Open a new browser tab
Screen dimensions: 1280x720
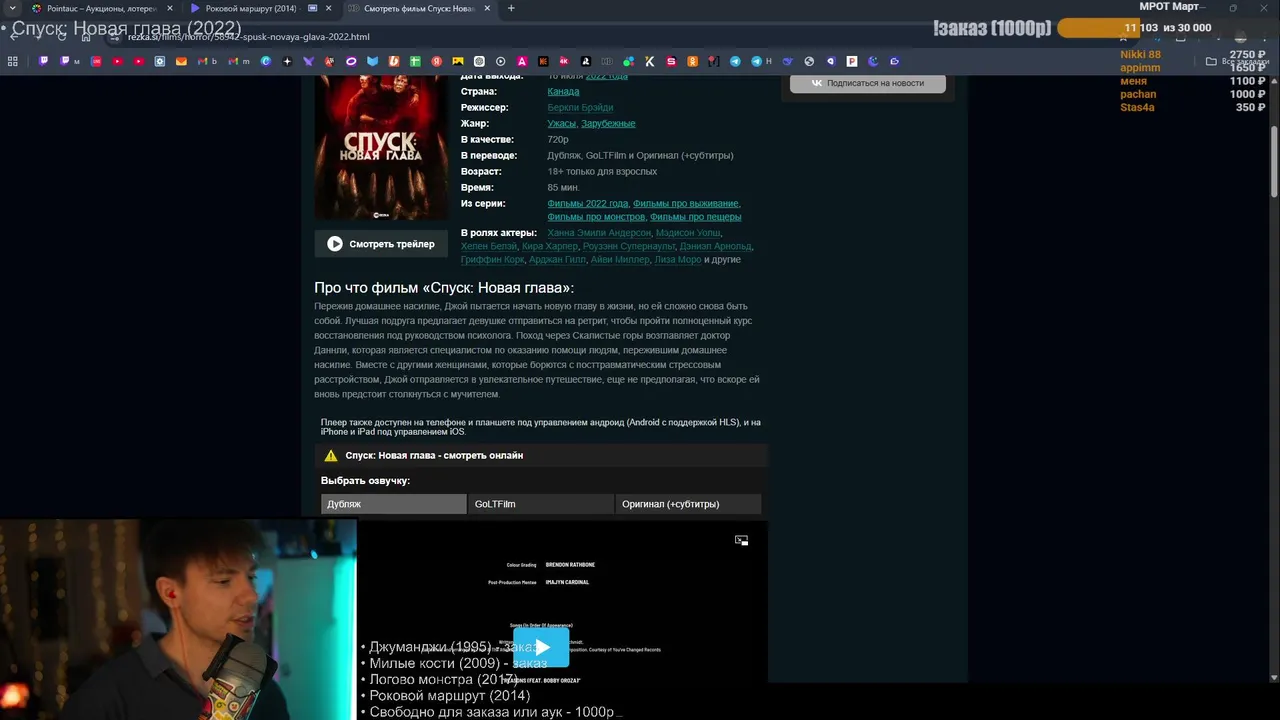tap(511, 8)
